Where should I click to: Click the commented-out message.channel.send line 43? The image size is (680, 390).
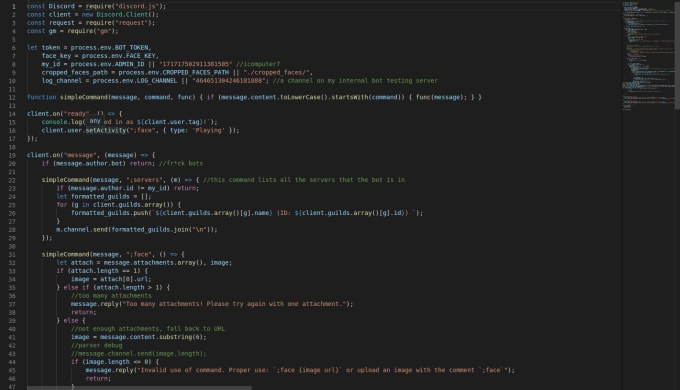138,354
